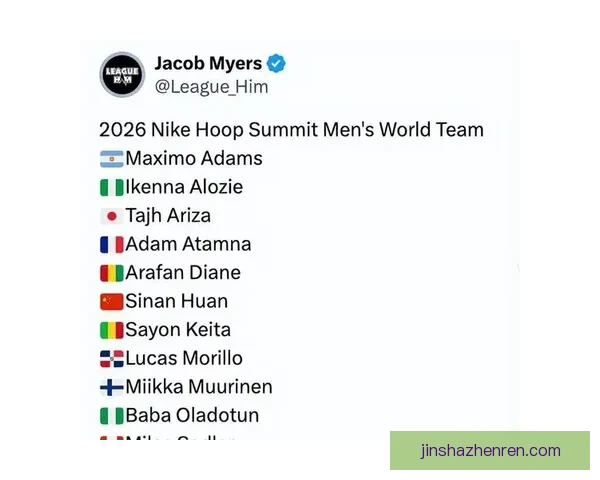
Task: Open Jacob Myers profile name link
Action: [208, 63]
